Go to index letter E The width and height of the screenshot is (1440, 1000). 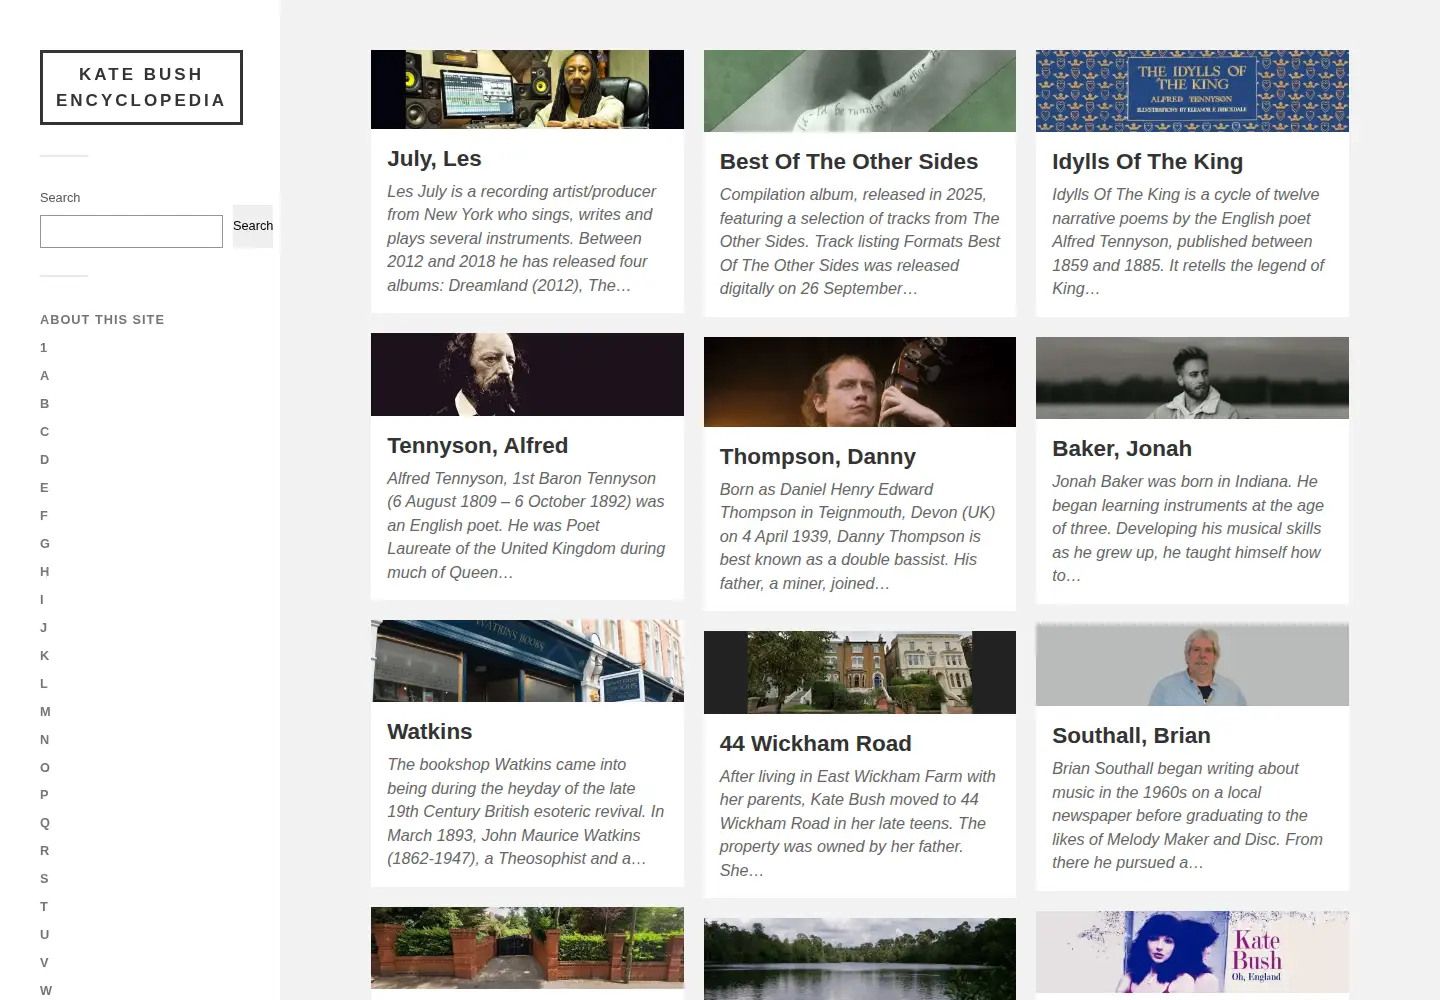(44, 488)
